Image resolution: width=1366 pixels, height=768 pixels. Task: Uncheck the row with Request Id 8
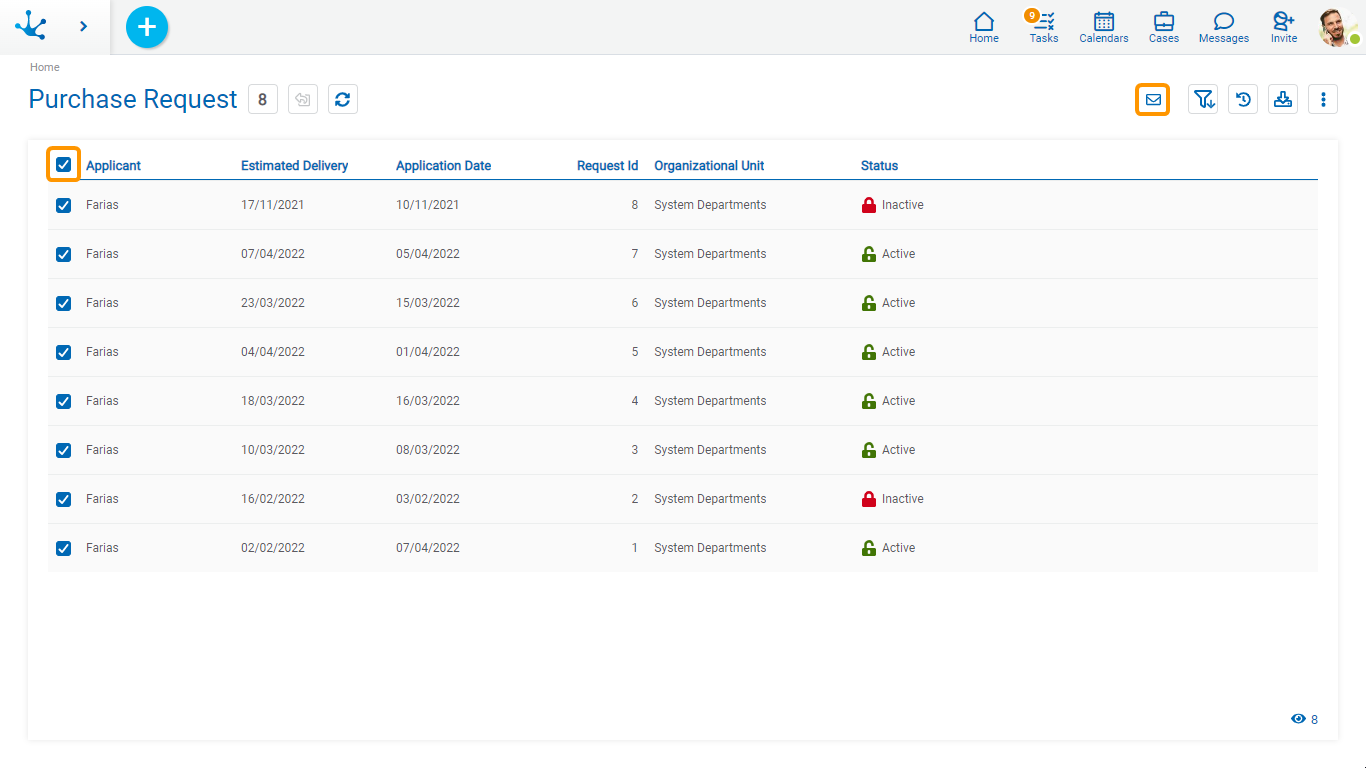pos(64,205)
